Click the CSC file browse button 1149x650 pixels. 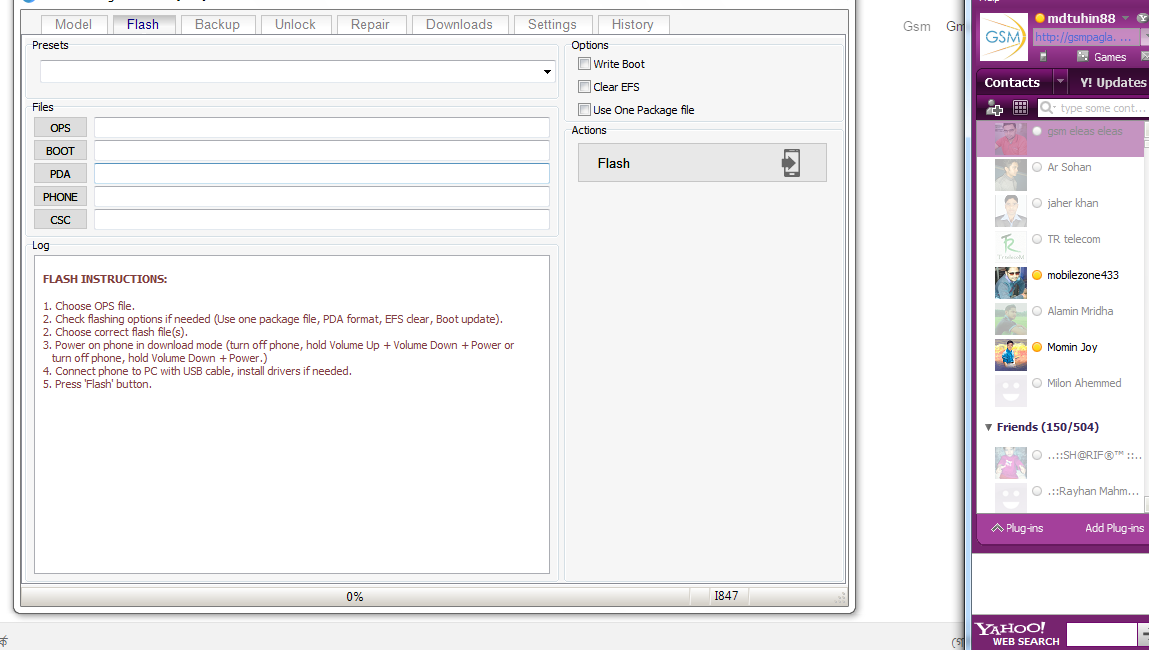click(60, 219)
